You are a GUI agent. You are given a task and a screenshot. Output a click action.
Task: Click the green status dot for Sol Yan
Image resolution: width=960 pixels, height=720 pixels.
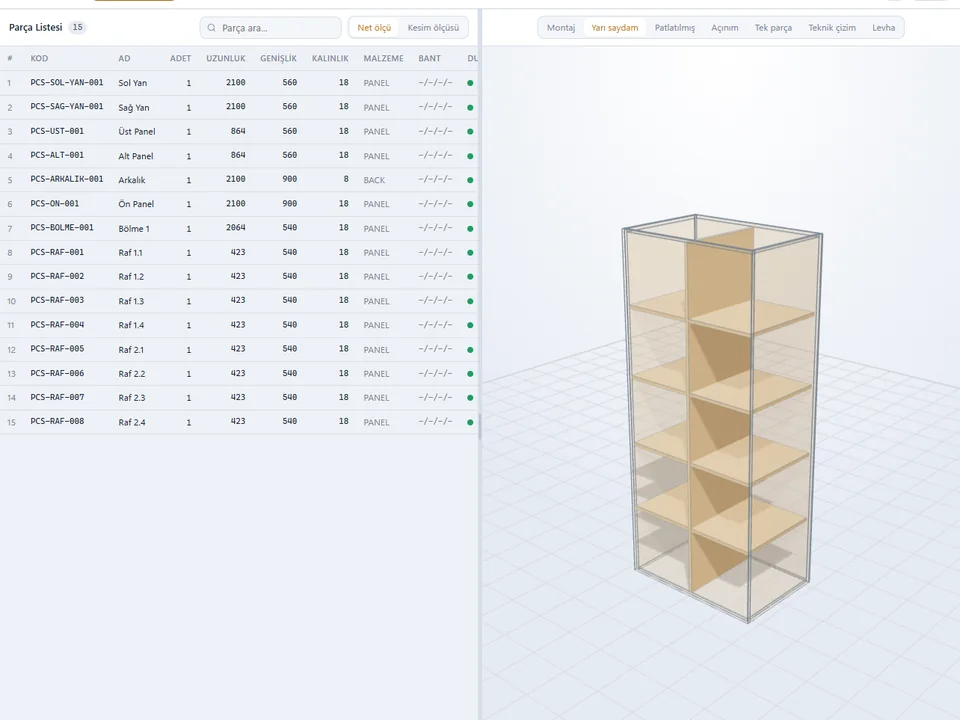click(x=470, y=83)
